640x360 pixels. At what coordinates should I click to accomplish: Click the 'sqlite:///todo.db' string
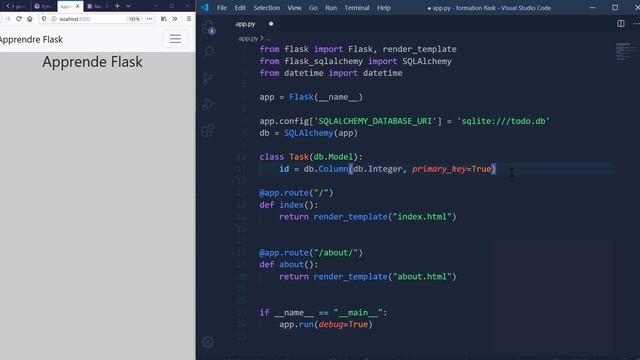[503, 121]
